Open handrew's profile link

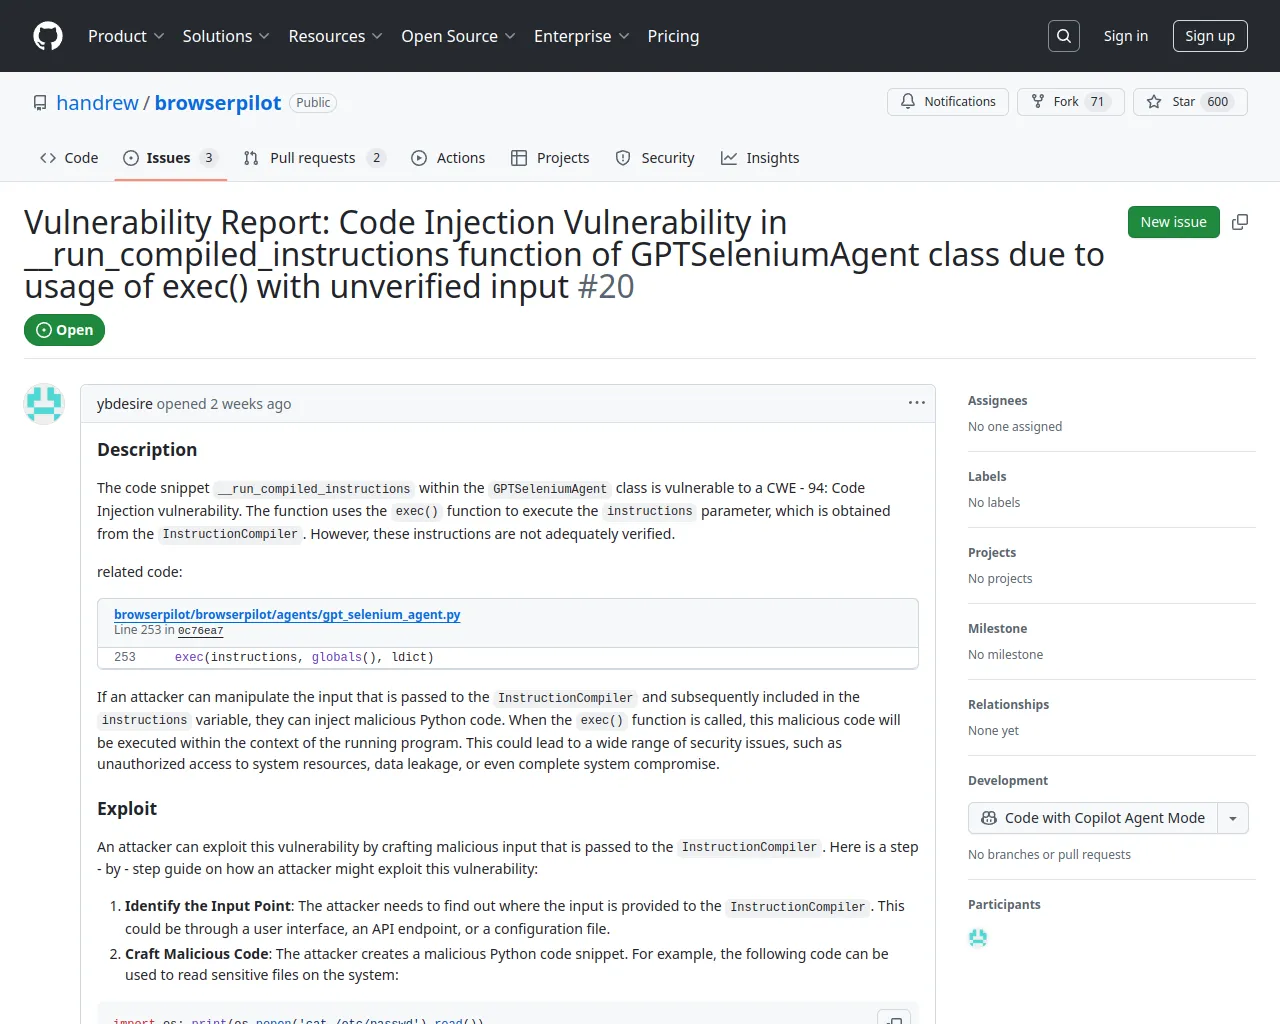[98, 103]
